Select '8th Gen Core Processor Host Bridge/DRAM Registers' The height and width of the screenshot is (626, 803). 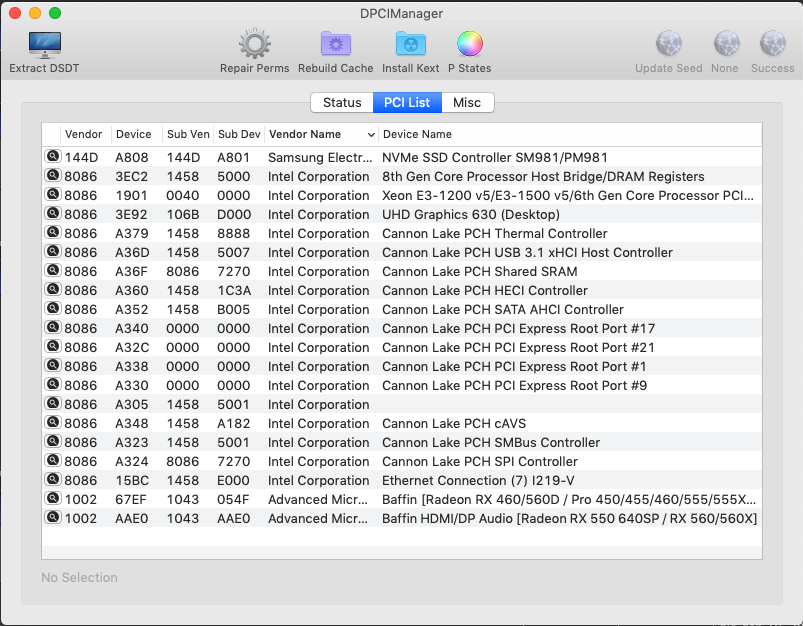(x=543, y=176)
